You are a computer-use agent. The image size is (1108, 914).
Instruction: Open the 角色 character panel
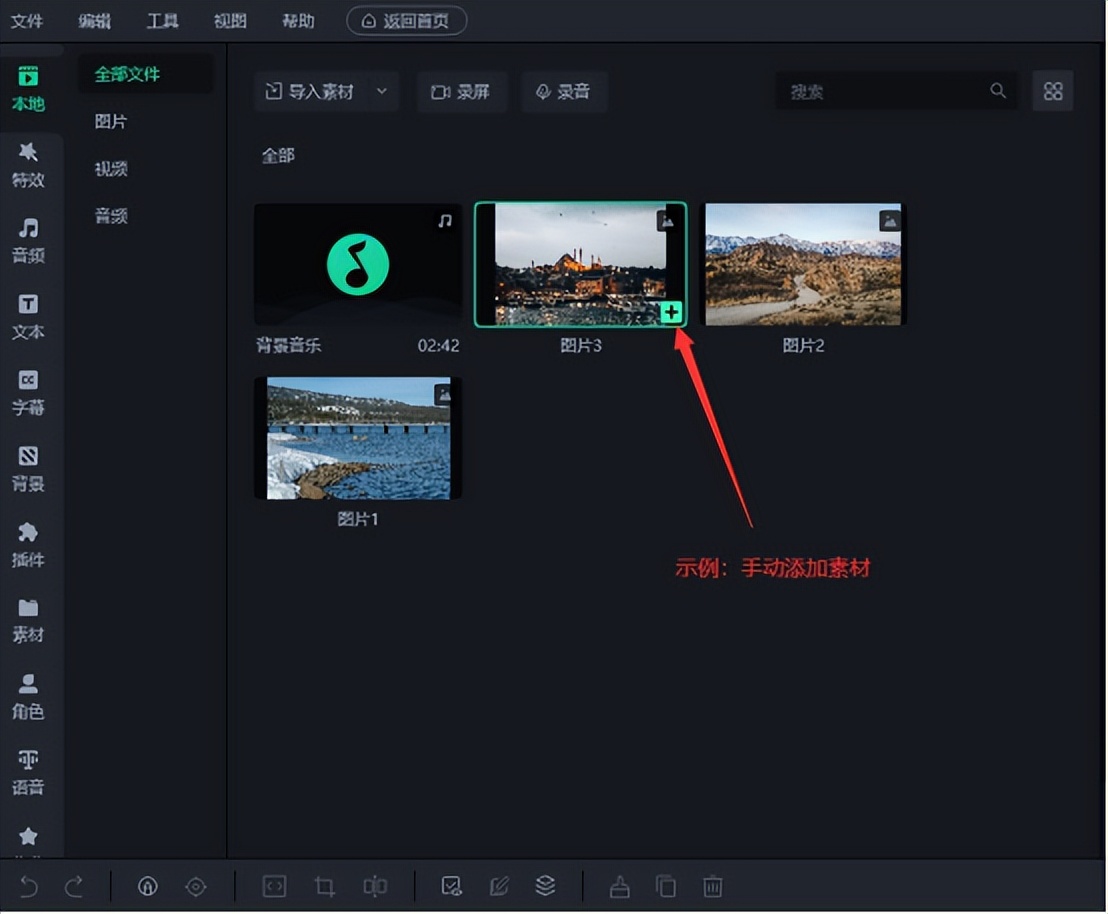pos(28,696)
